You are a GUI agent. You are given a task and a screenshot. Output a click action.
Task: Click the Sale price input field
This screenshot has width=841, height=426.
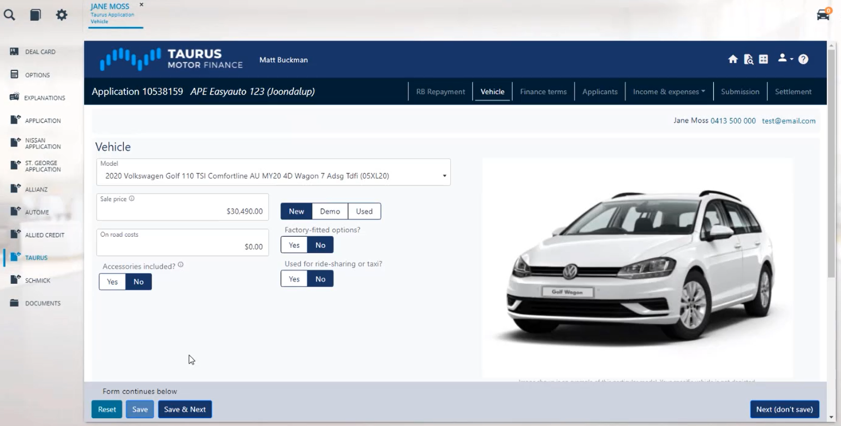(182, 207)
